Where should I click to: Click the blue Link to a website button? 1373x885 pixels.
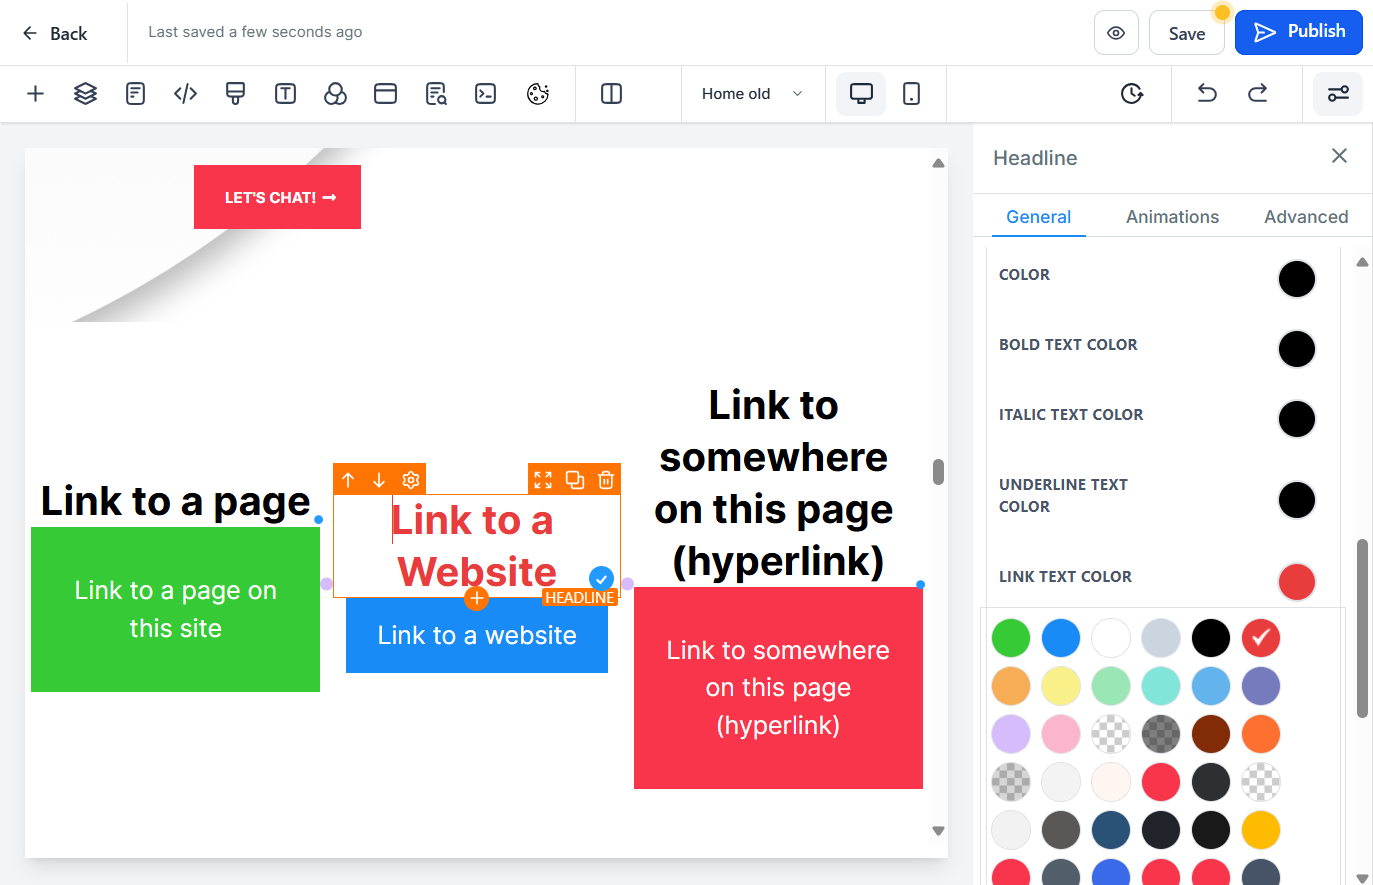[x=477, y=635]
